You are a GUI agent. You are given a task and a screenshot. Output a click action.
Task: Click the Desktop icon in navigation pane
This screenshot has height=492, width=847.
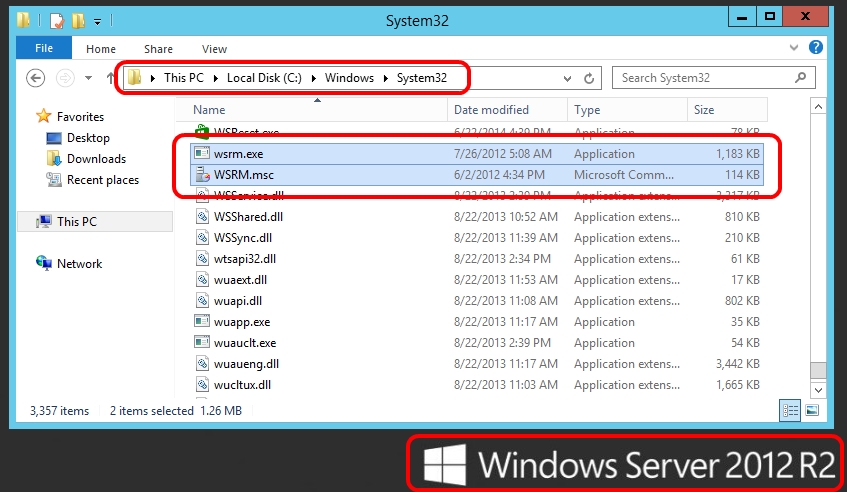54,138
